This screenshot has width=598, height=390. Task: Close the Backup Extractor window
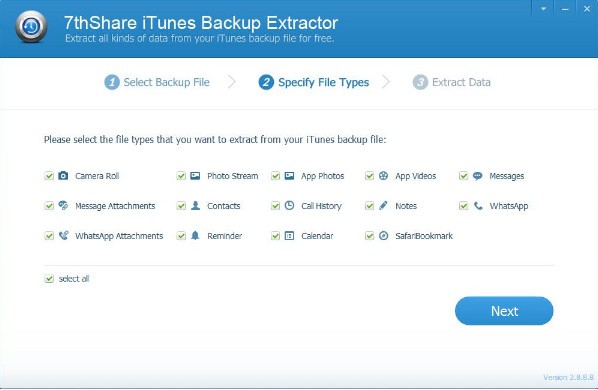[x=587, y=9]
